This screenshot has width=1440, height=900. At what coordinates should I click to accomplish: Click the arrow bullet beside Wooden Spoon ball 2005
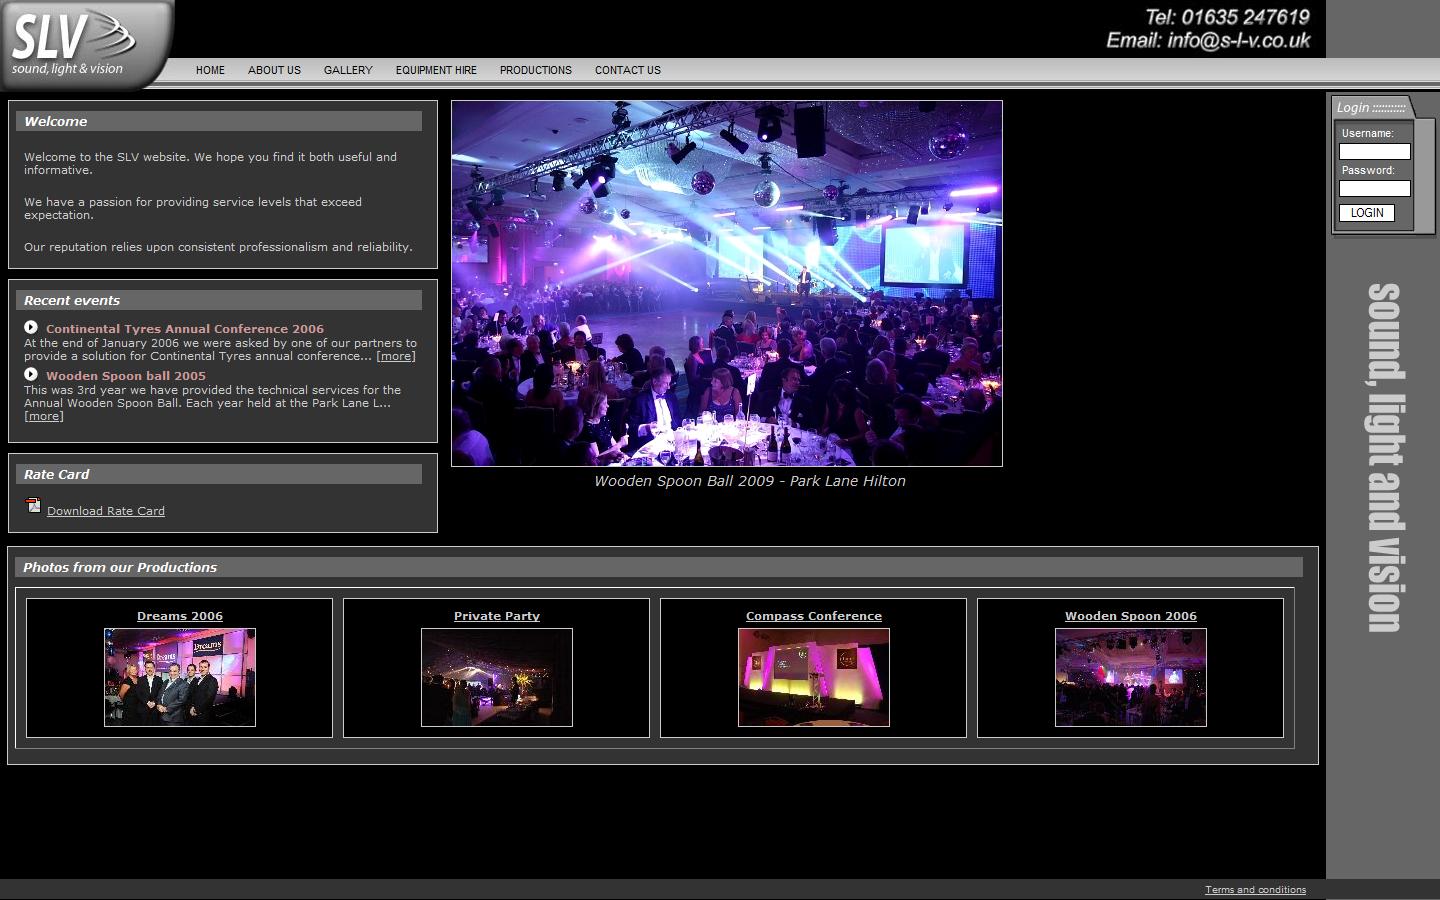(x=31, y=374)
